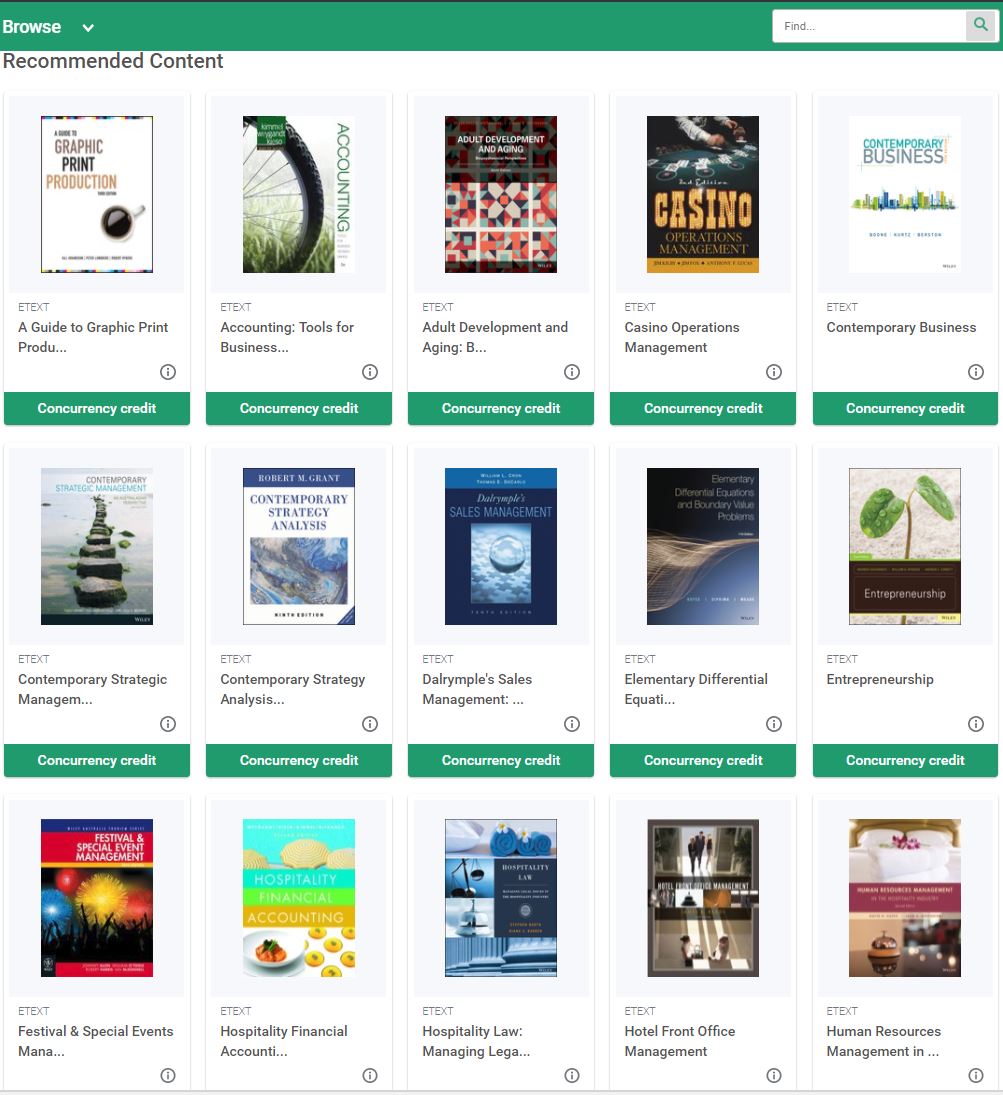Show info for Contemporary Strategy Analysis
1003x1095 pixels.
point(369,724)
